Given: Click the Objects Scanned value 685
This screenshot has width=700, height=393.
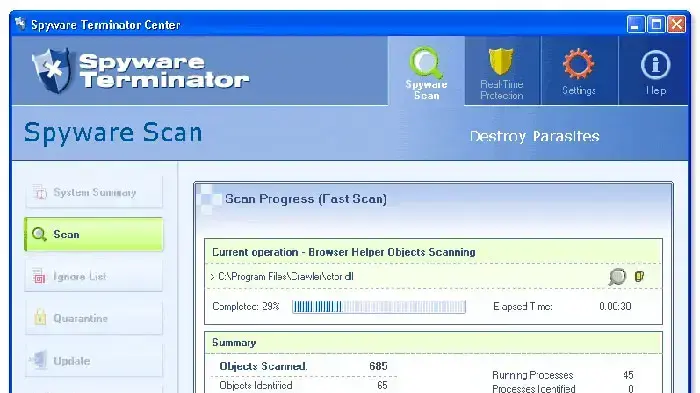Looking at the screenshot, I should pyautogui.click(x=378, y=366).
